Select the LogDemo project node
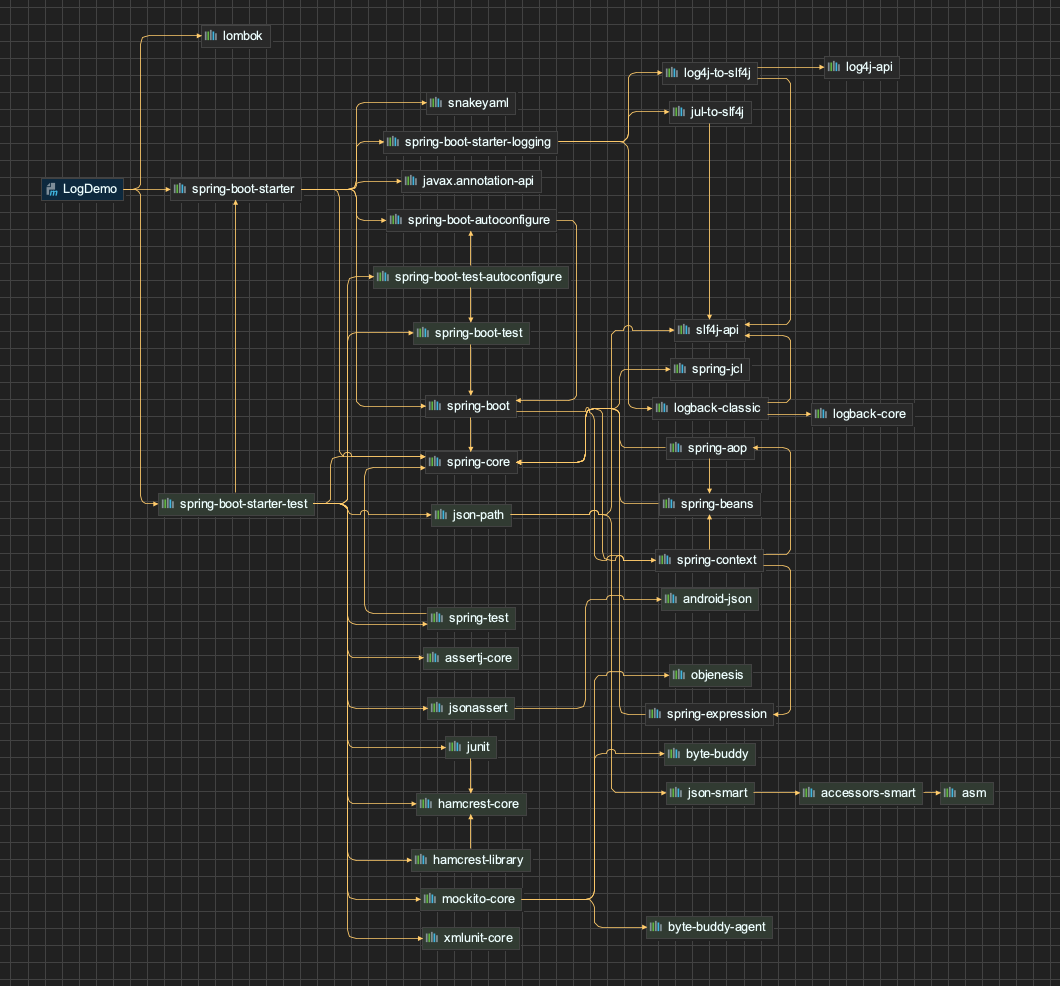Viewport: 1060px width, 986px height. (x=82, y=189)
